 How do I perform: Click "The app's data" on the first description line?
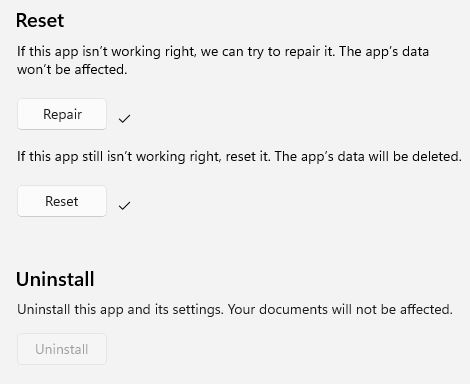click(x=384, y=52)
